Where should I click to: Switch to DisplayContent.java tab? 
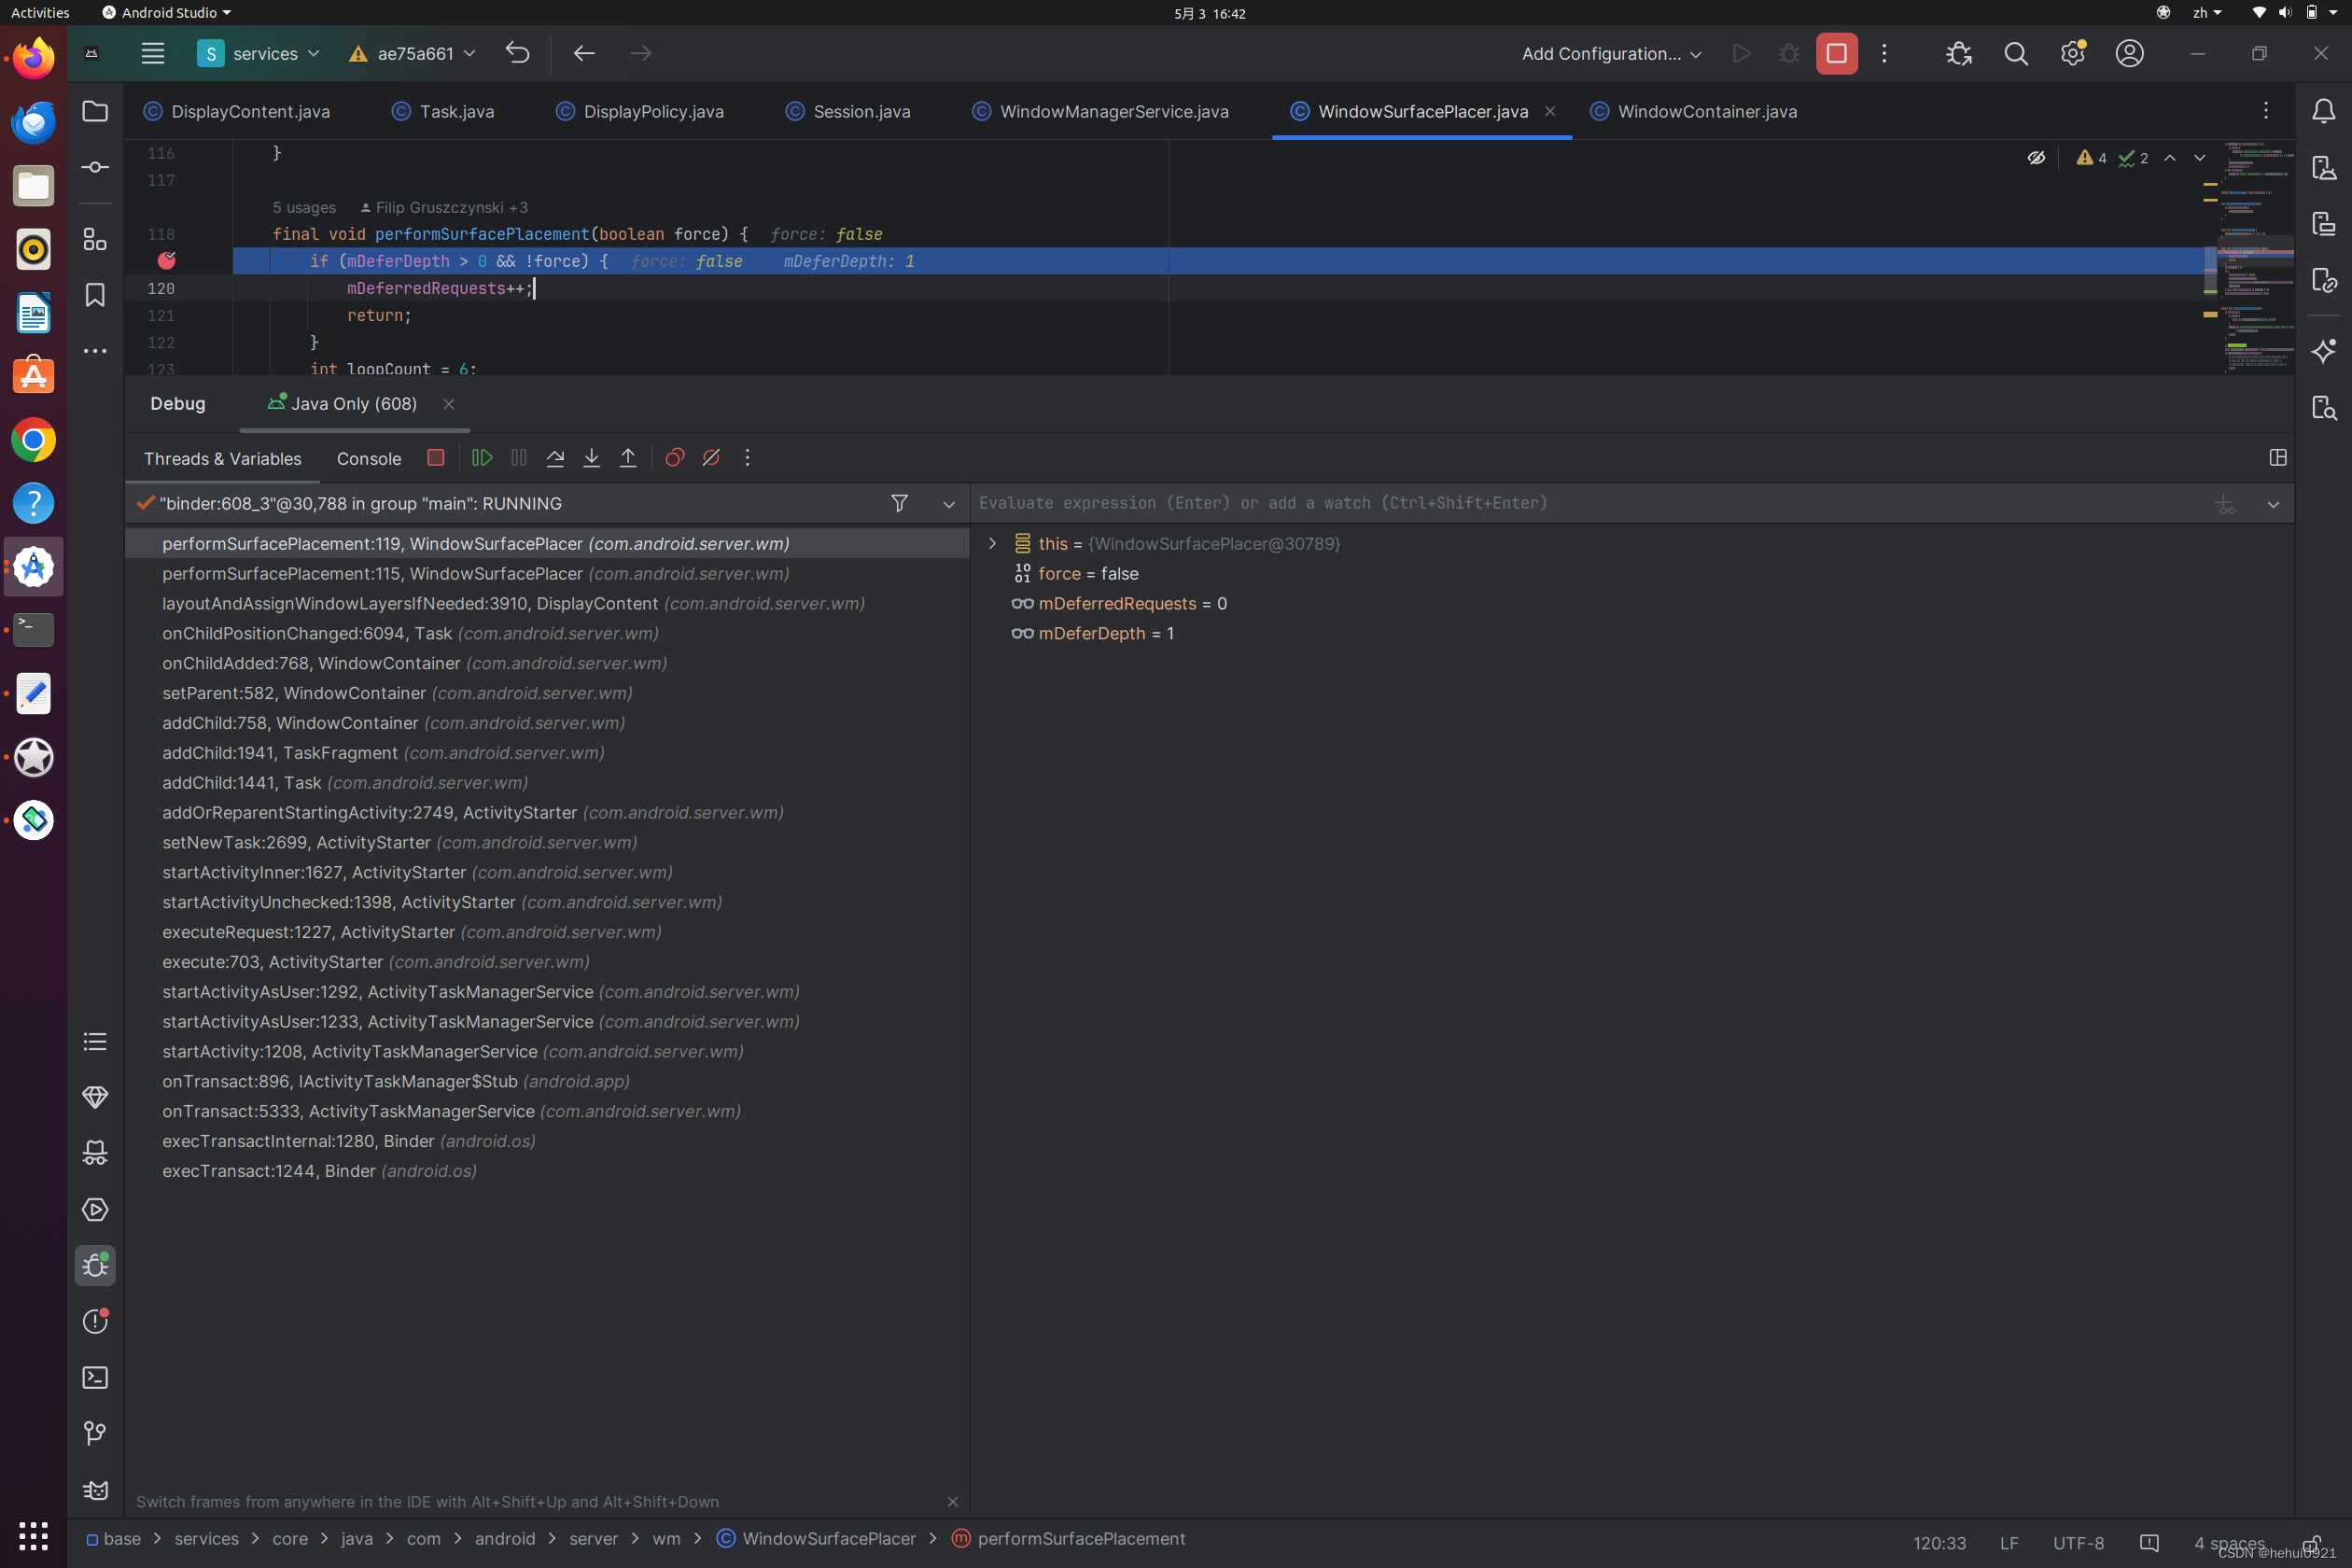click(x=237, y=111)
